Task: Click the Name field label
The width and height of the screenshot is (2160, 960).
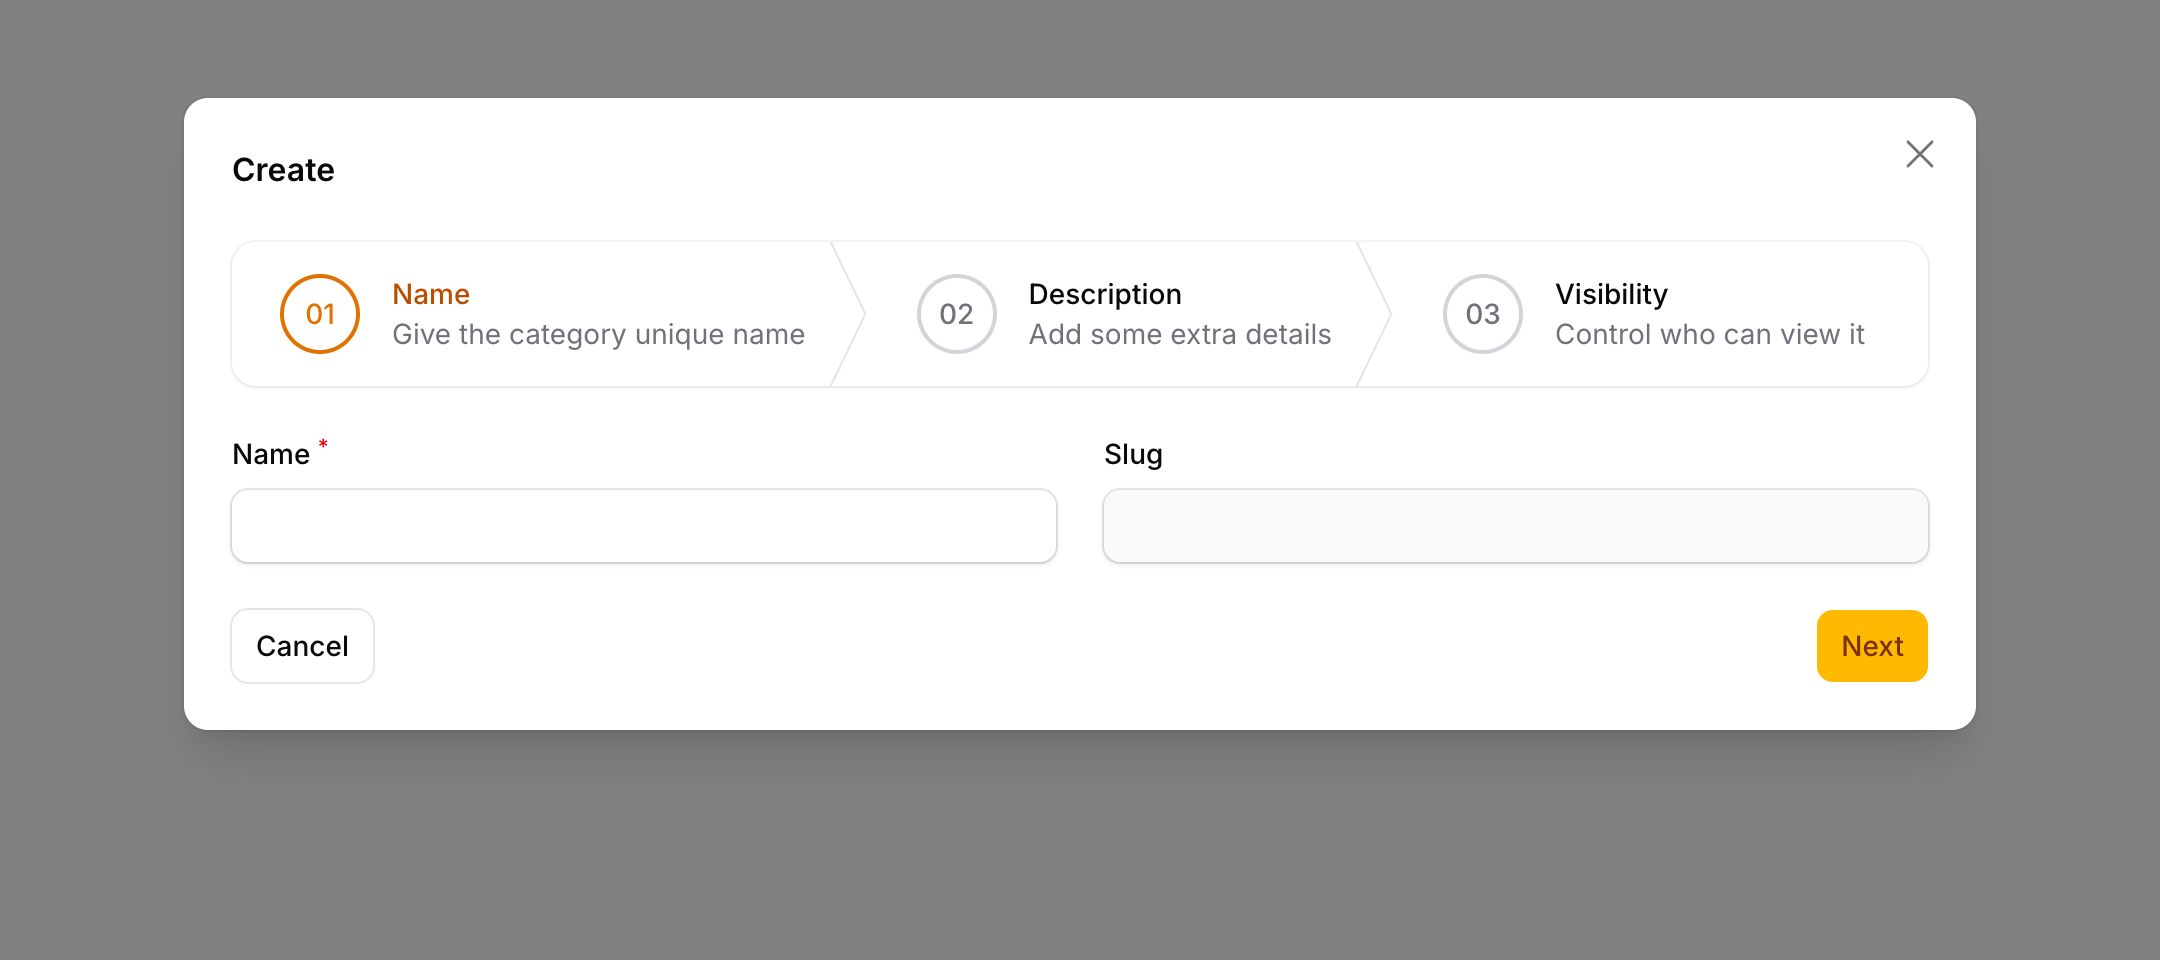Action: point(270,454)
